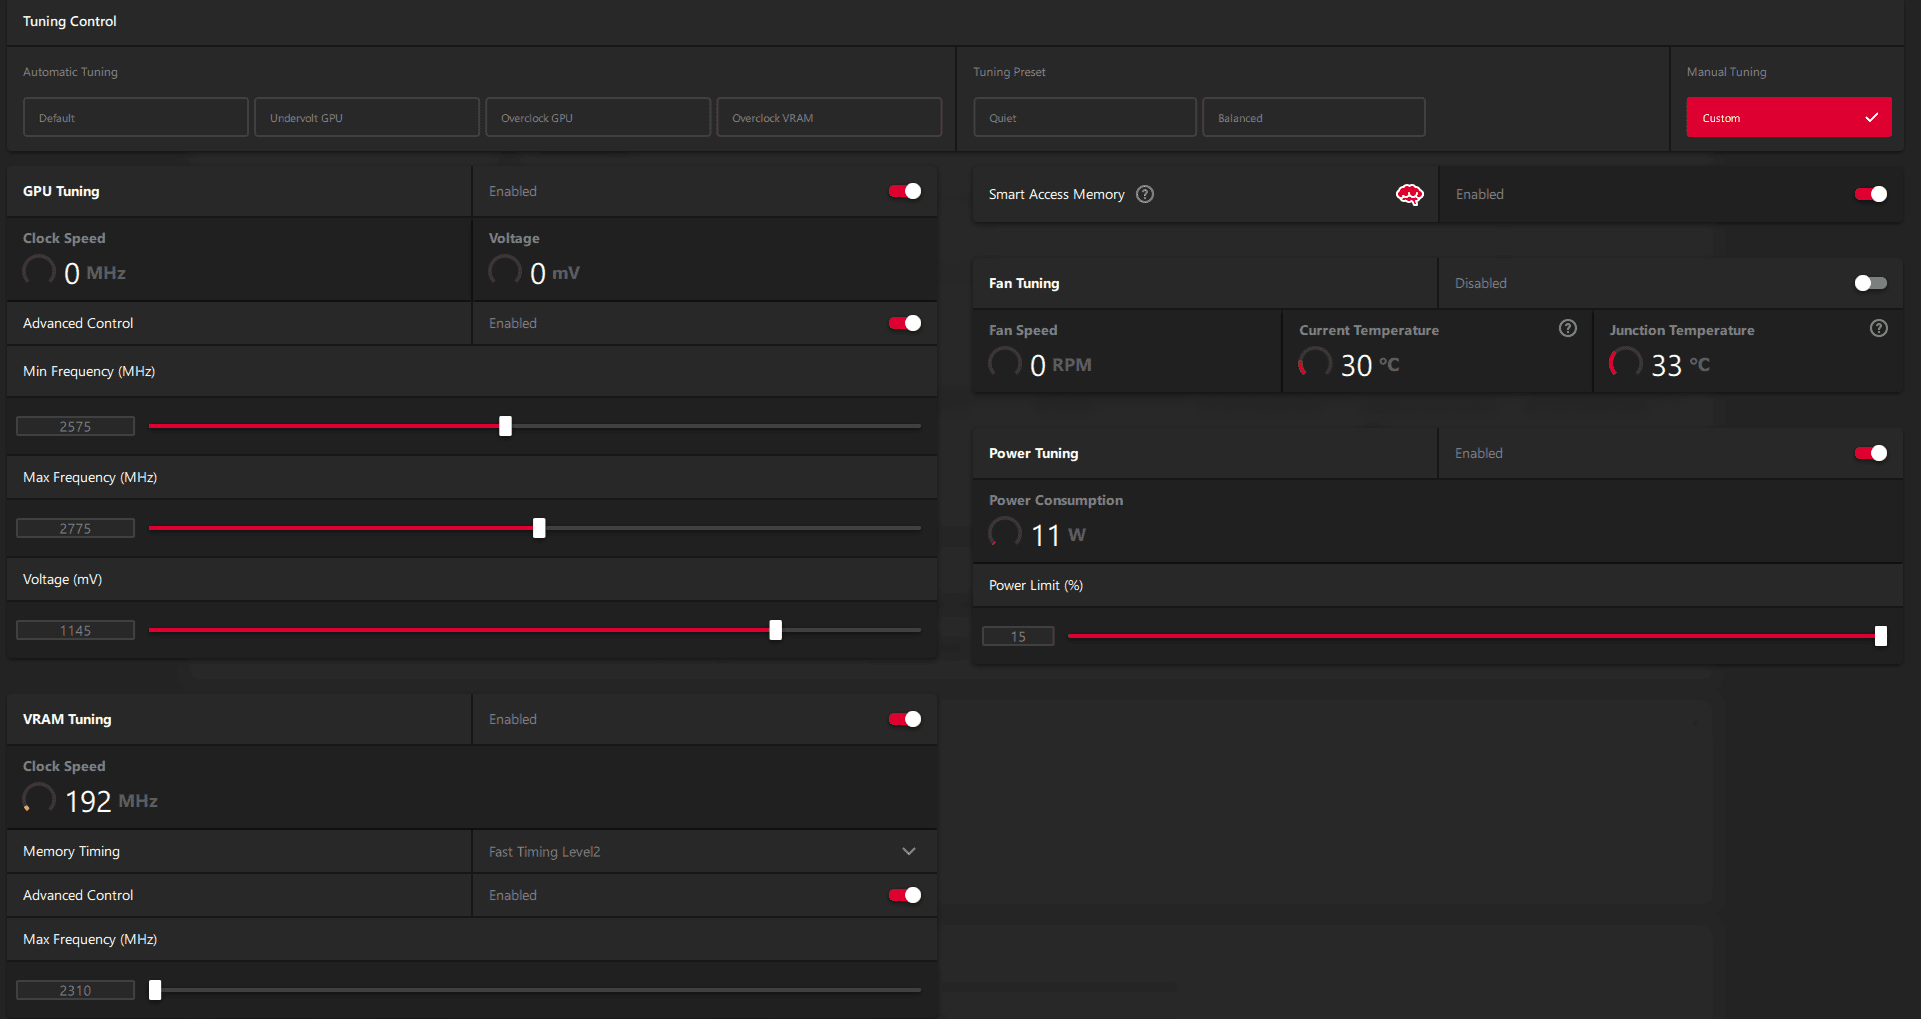Open Current Temperature help icon
This screenshot has width=1921, height=1019.
coord(1568,328)
